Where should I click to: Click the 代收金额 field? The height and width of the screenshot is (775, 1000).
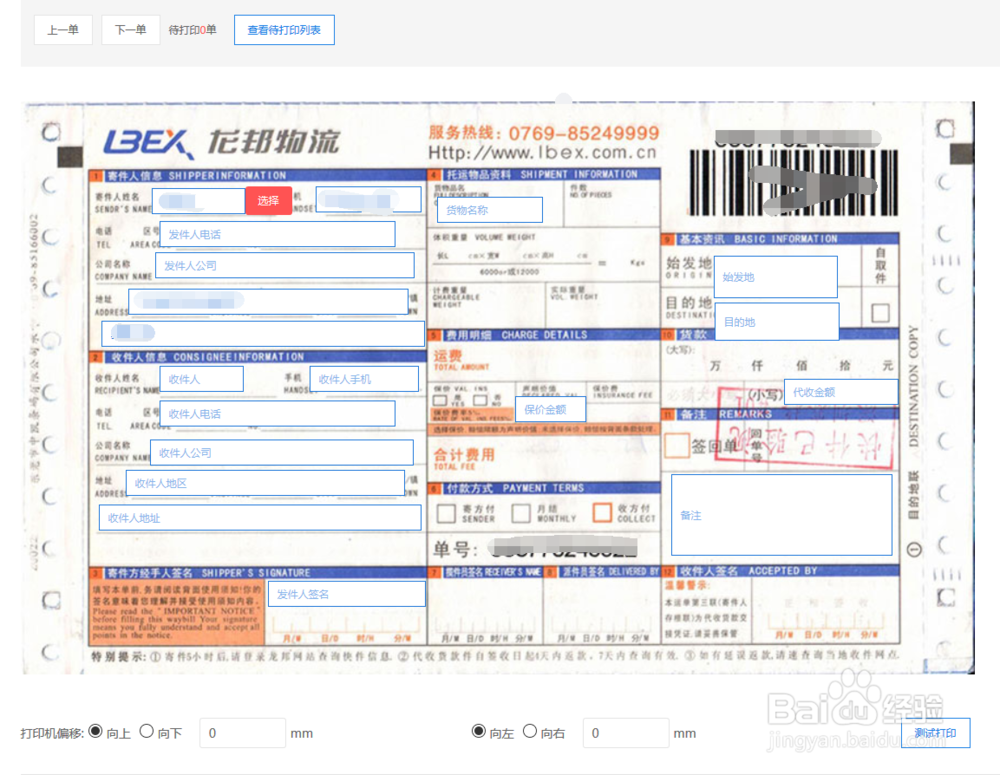coord(841,392)
